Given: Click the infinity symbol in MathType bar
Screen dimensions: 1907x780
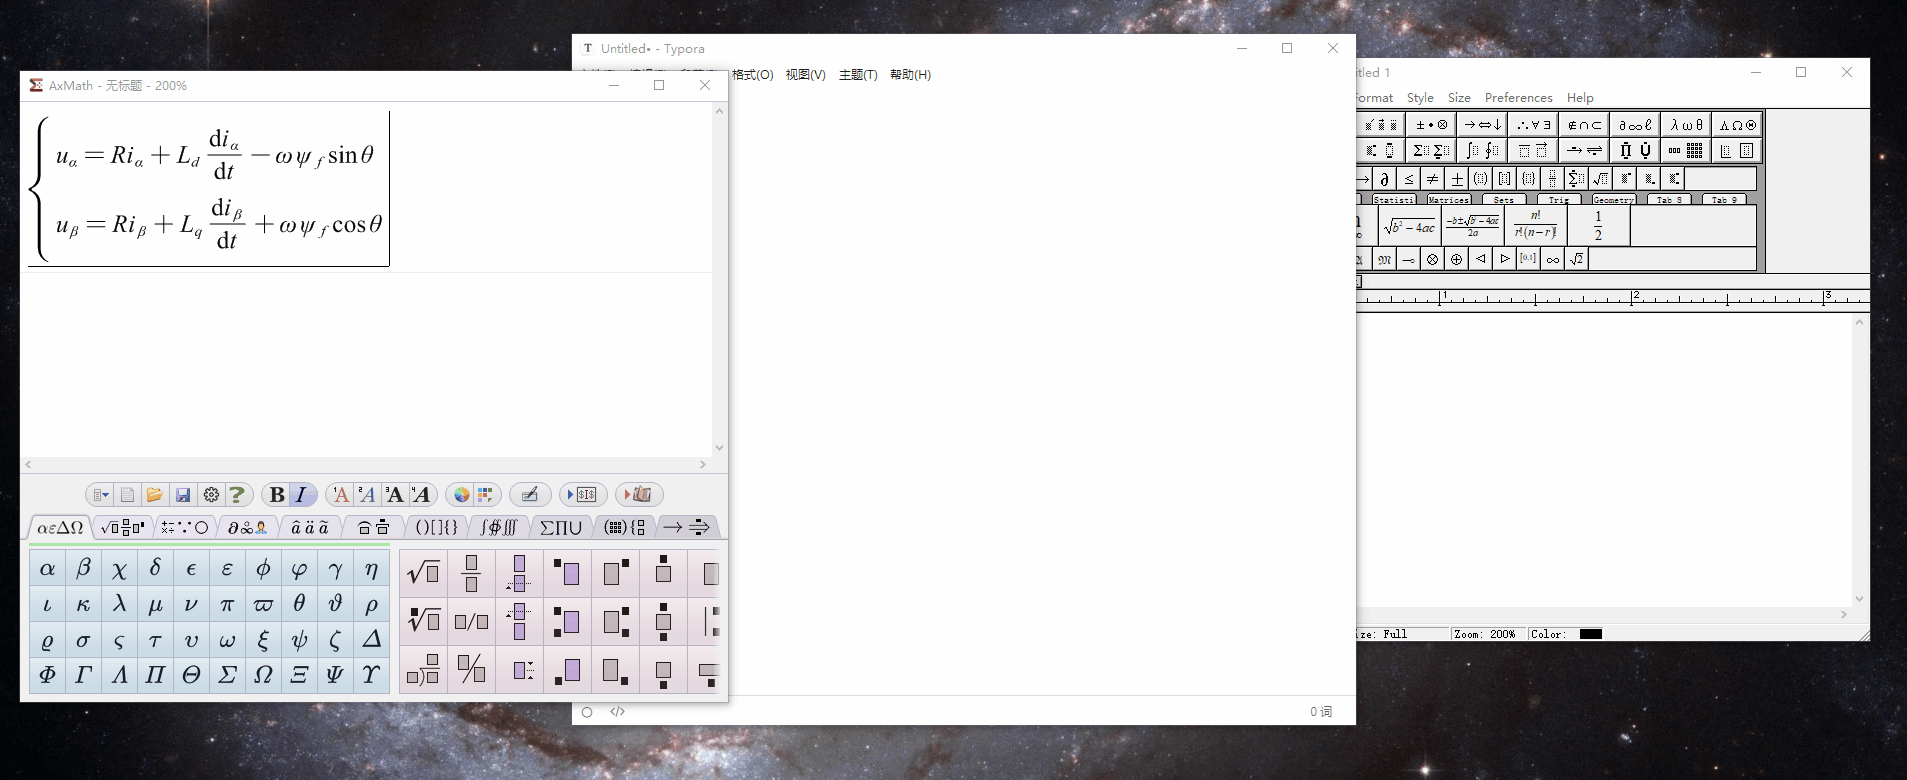Looking at the screenshot, I should (x=1552, y=259).
